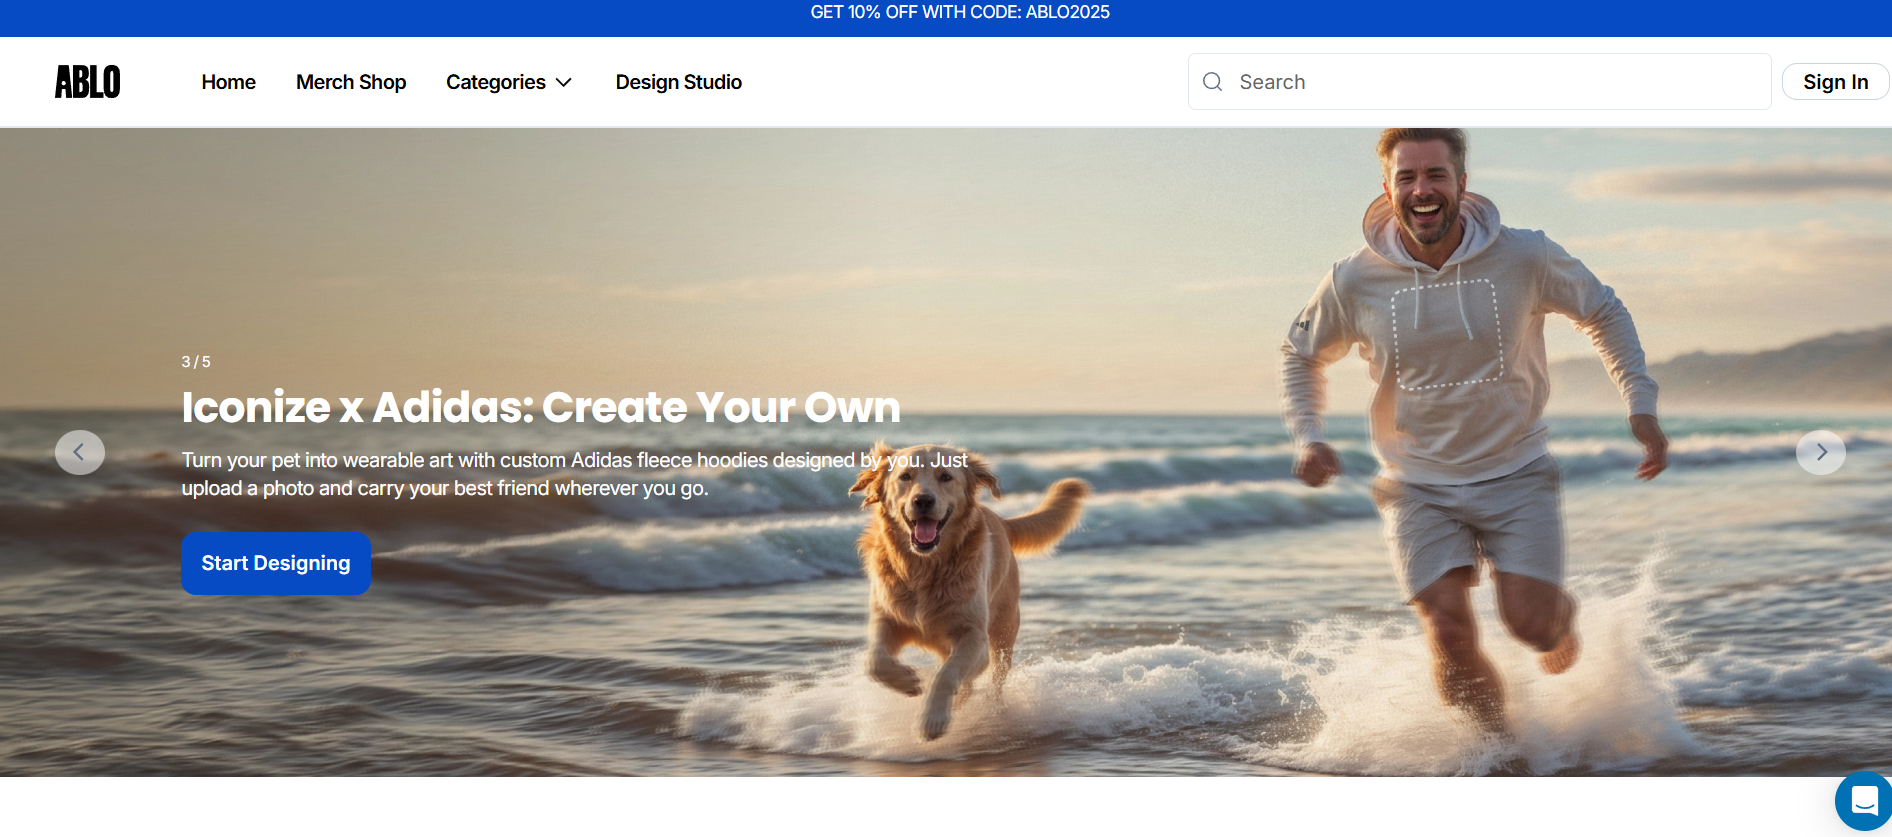Viewport: 1892px width, 837px height.
Task: Click the search magnifier icon
Action: coord(1212,82)
